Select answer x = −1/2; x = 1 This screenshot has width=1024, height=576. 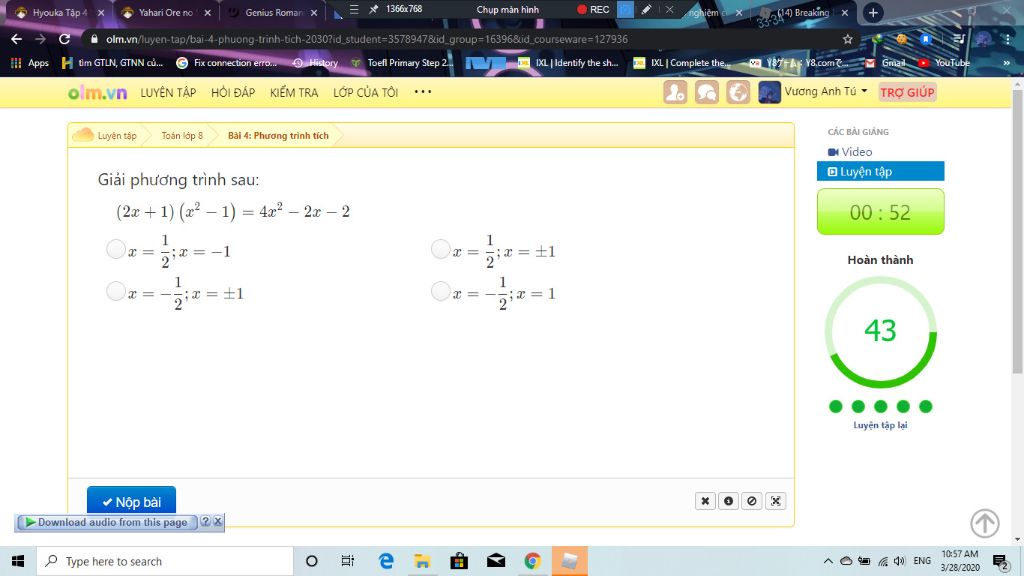441,291
